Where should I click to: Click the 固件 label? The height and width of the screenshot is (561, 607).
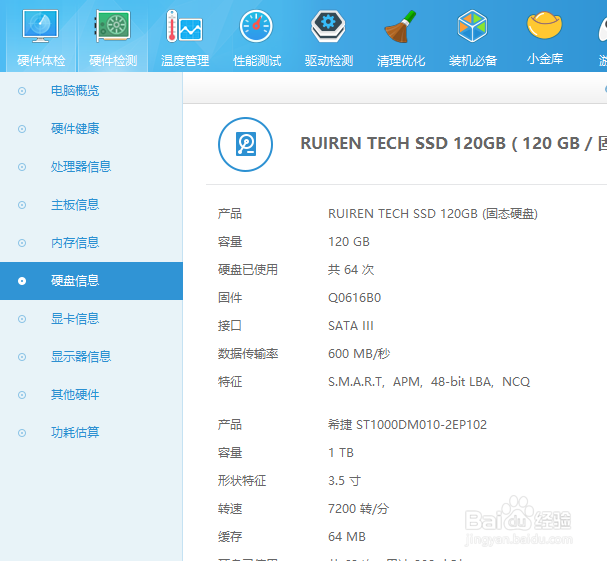(230, 298)
